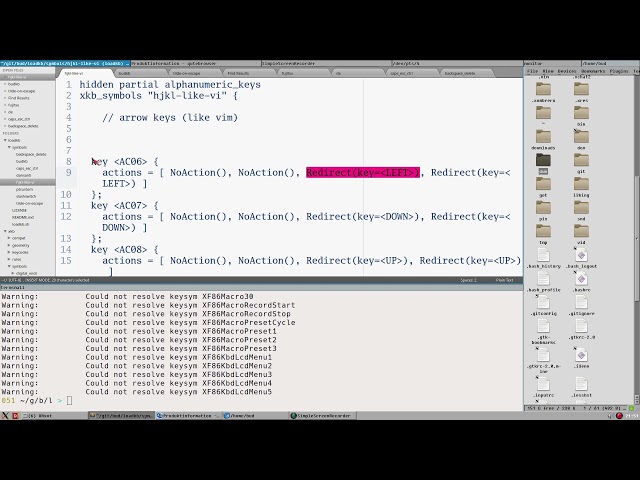This screenshot has height=480, width=640.
Task: Click the volume icon in system tray
Action: coord(611,416)
